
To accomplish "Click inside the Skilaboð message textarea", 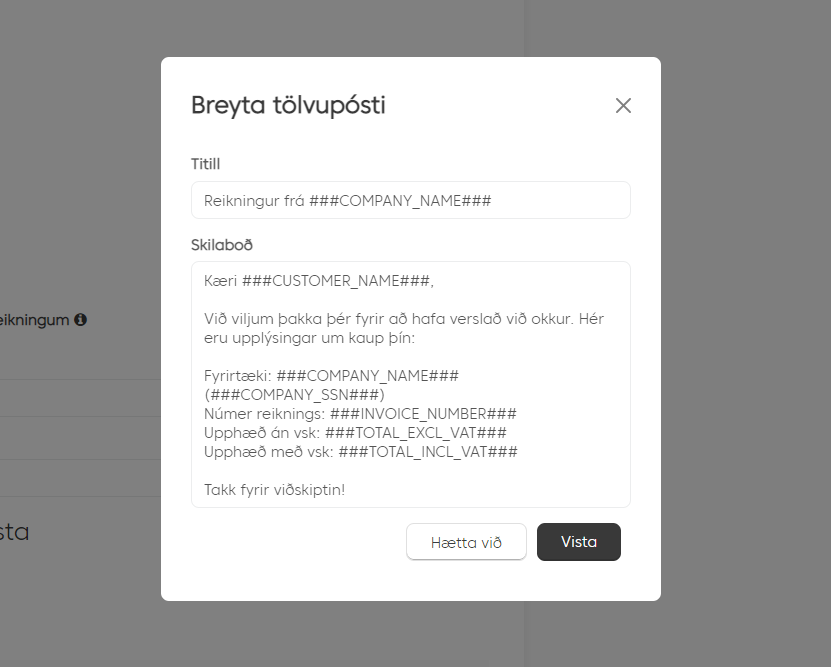I will pyautogui.click(x=411, y=385).
